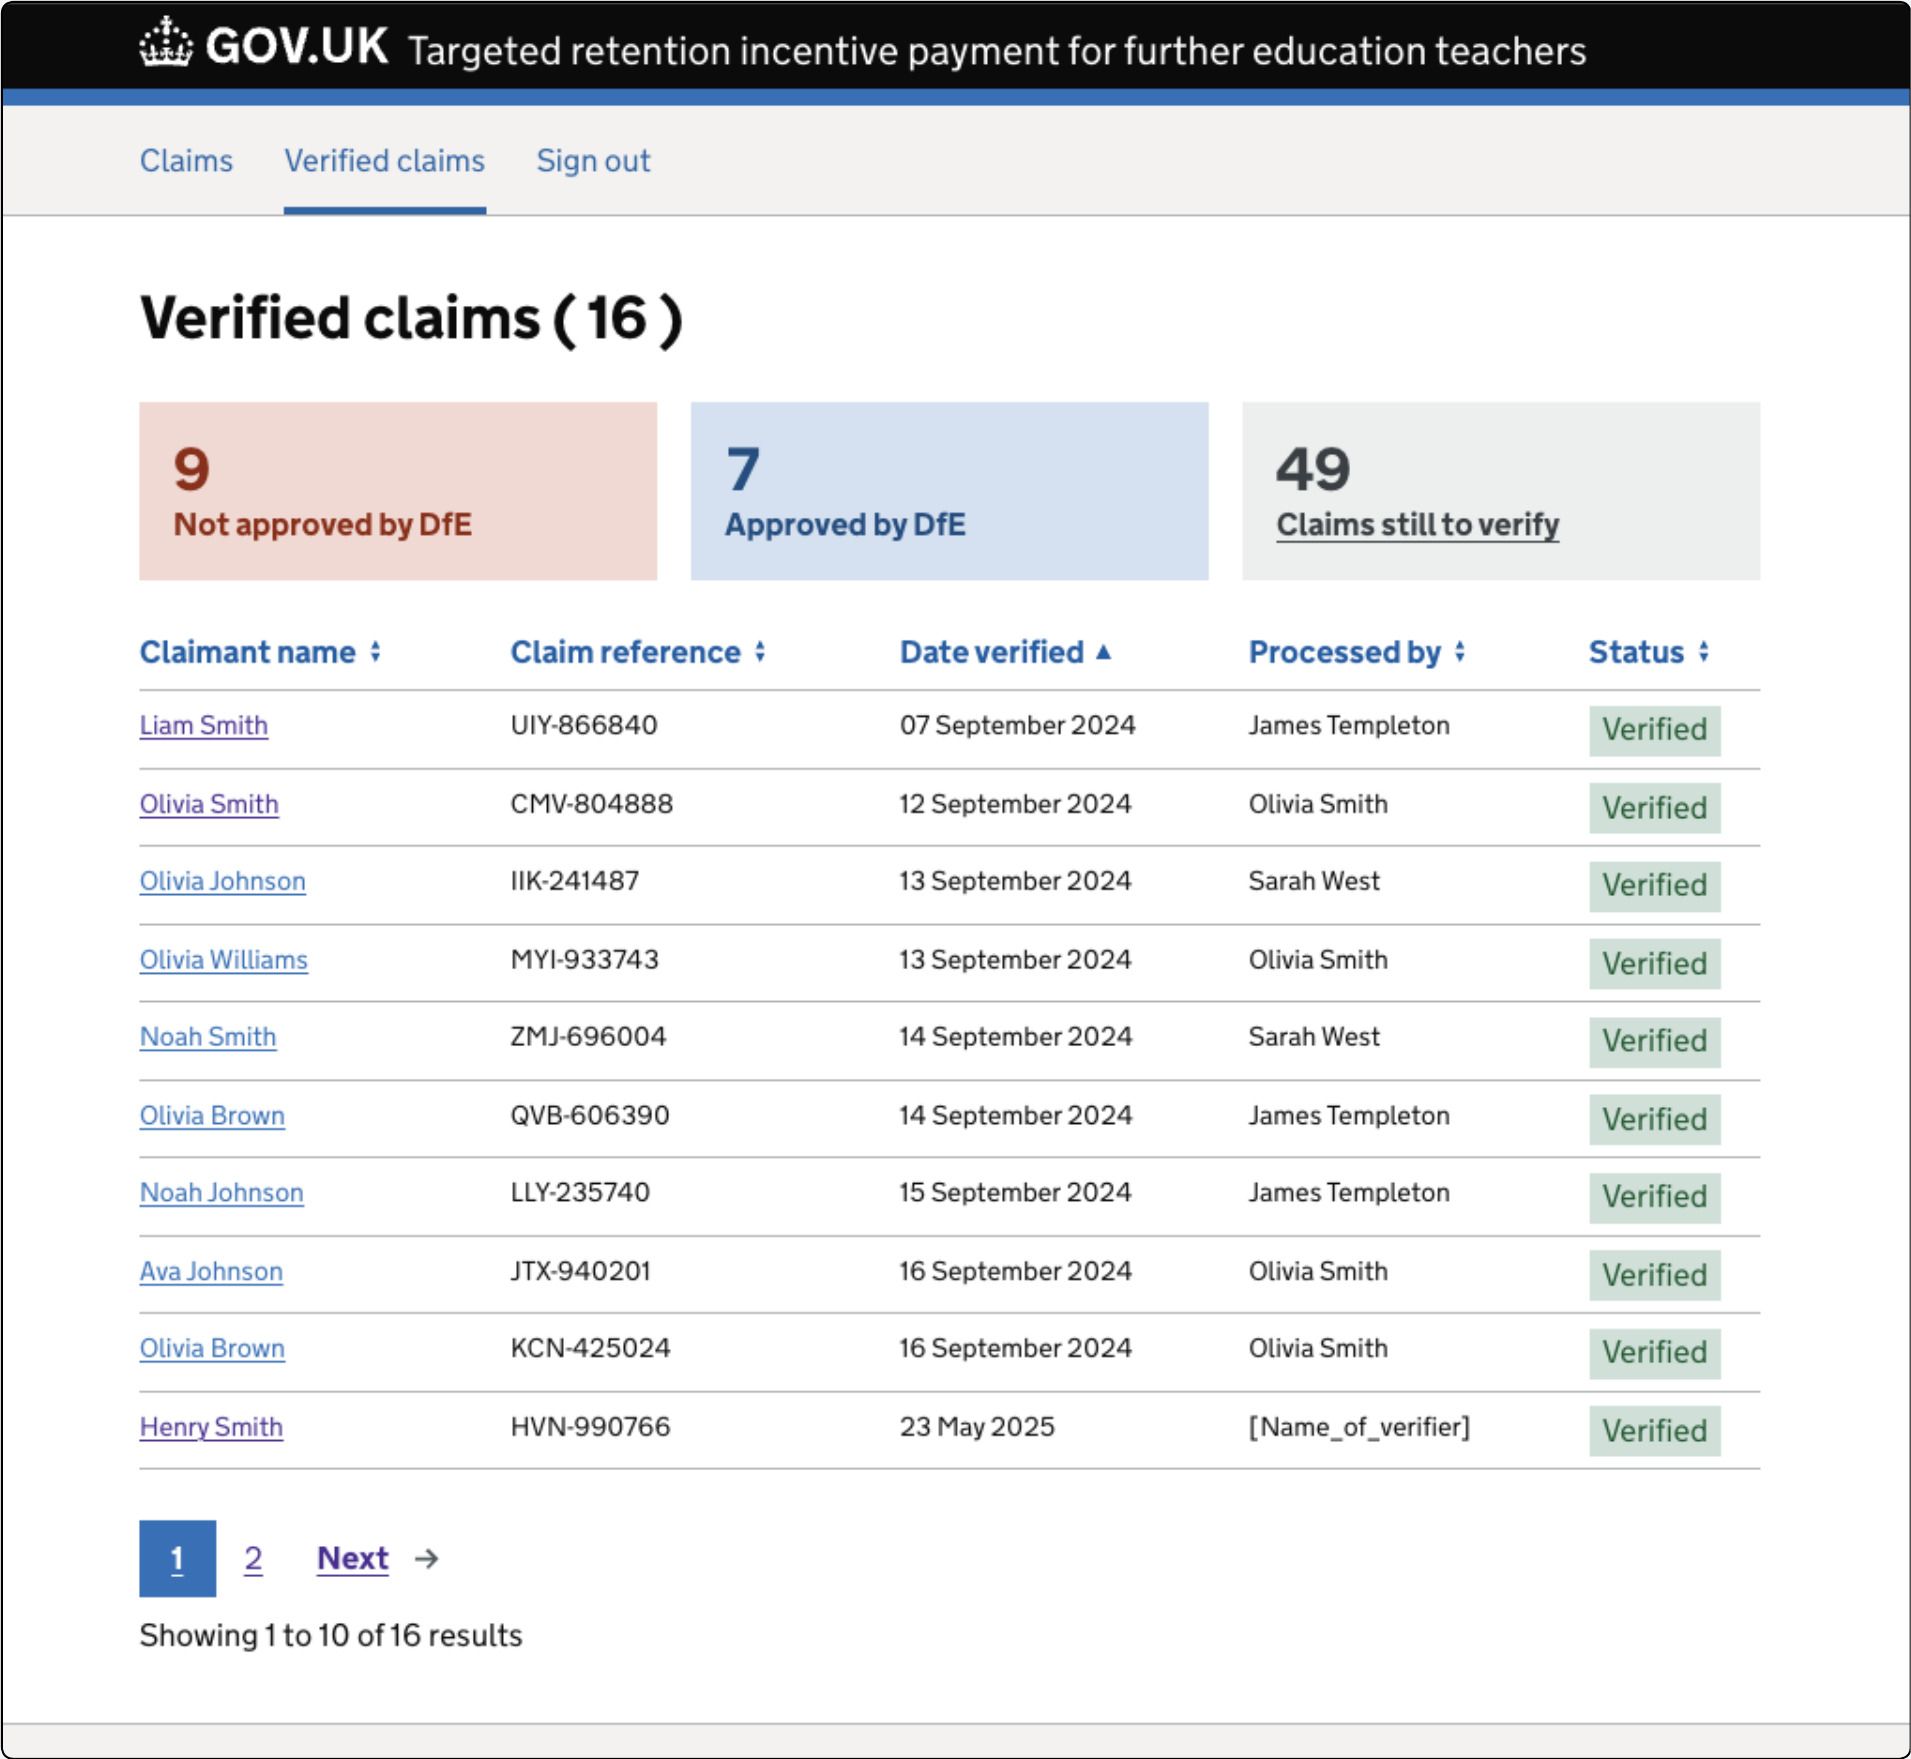Click the Next pagination arrow
1911x1759 pixels.
tap(426, 1558)
